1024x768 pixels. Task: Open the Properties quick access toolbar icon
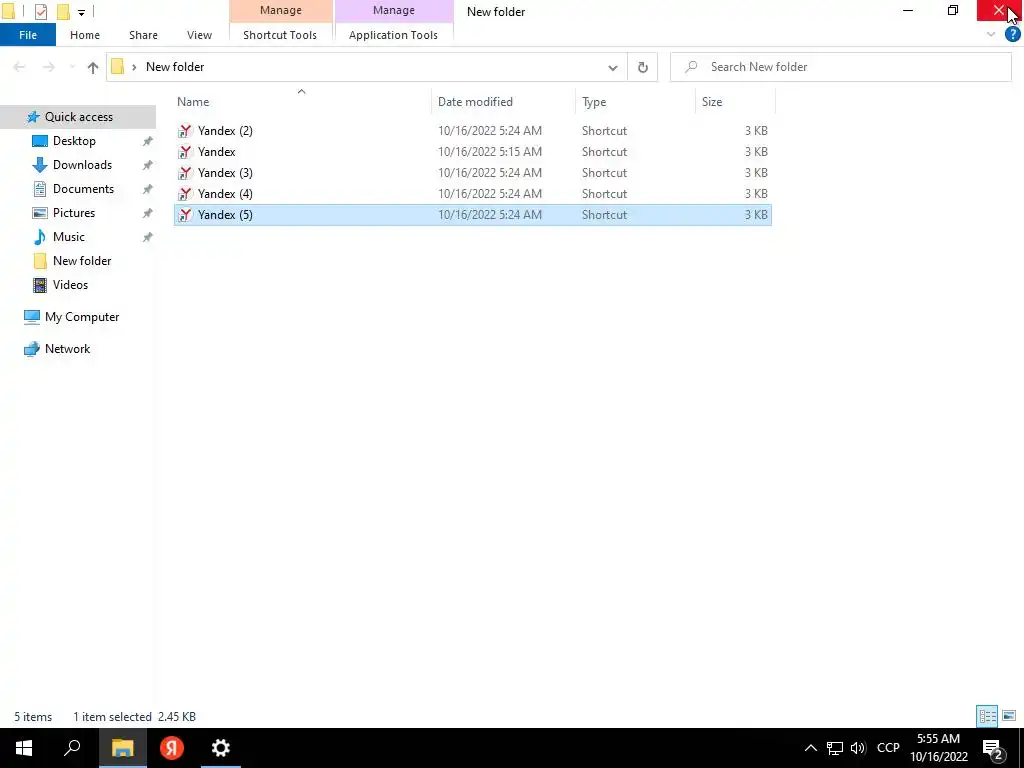tap(40, 11)
